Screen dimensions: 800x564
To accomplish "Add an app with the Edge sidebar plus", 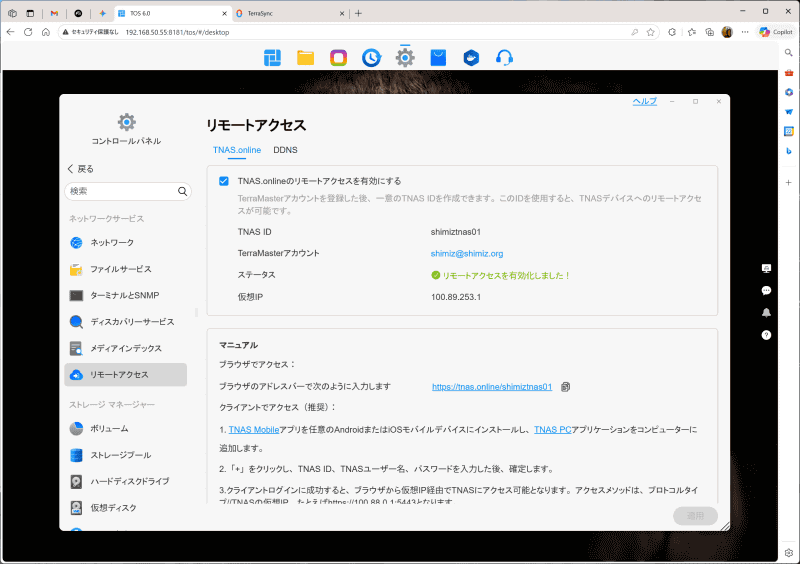I will [x=788, y=182].
